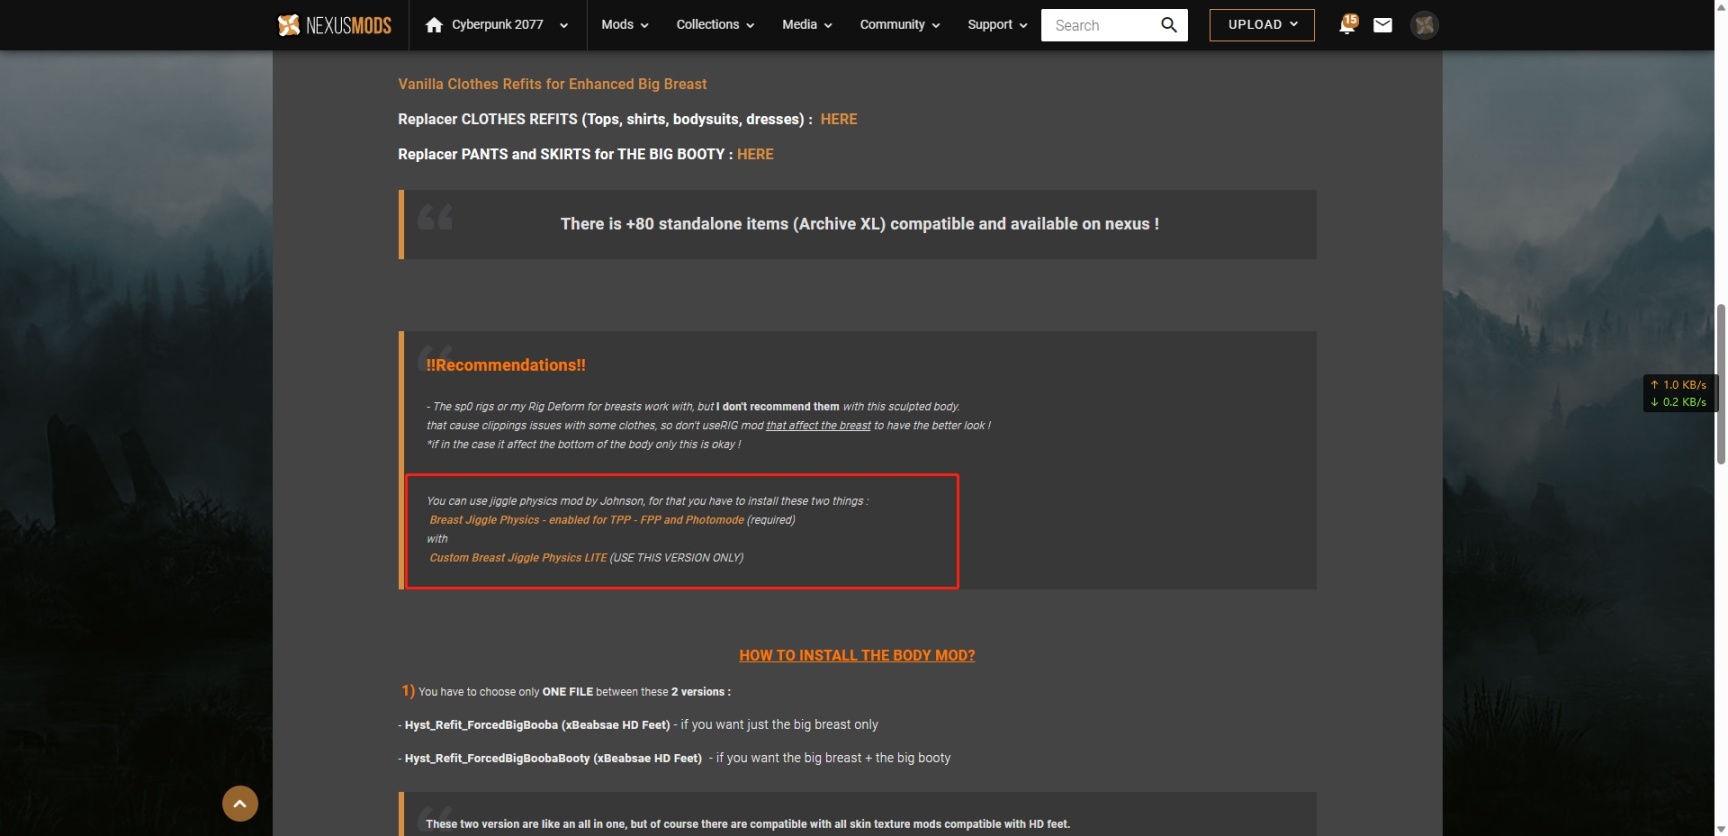
Task: Open the user avatar menu
Action: (x=1425, y=25)
